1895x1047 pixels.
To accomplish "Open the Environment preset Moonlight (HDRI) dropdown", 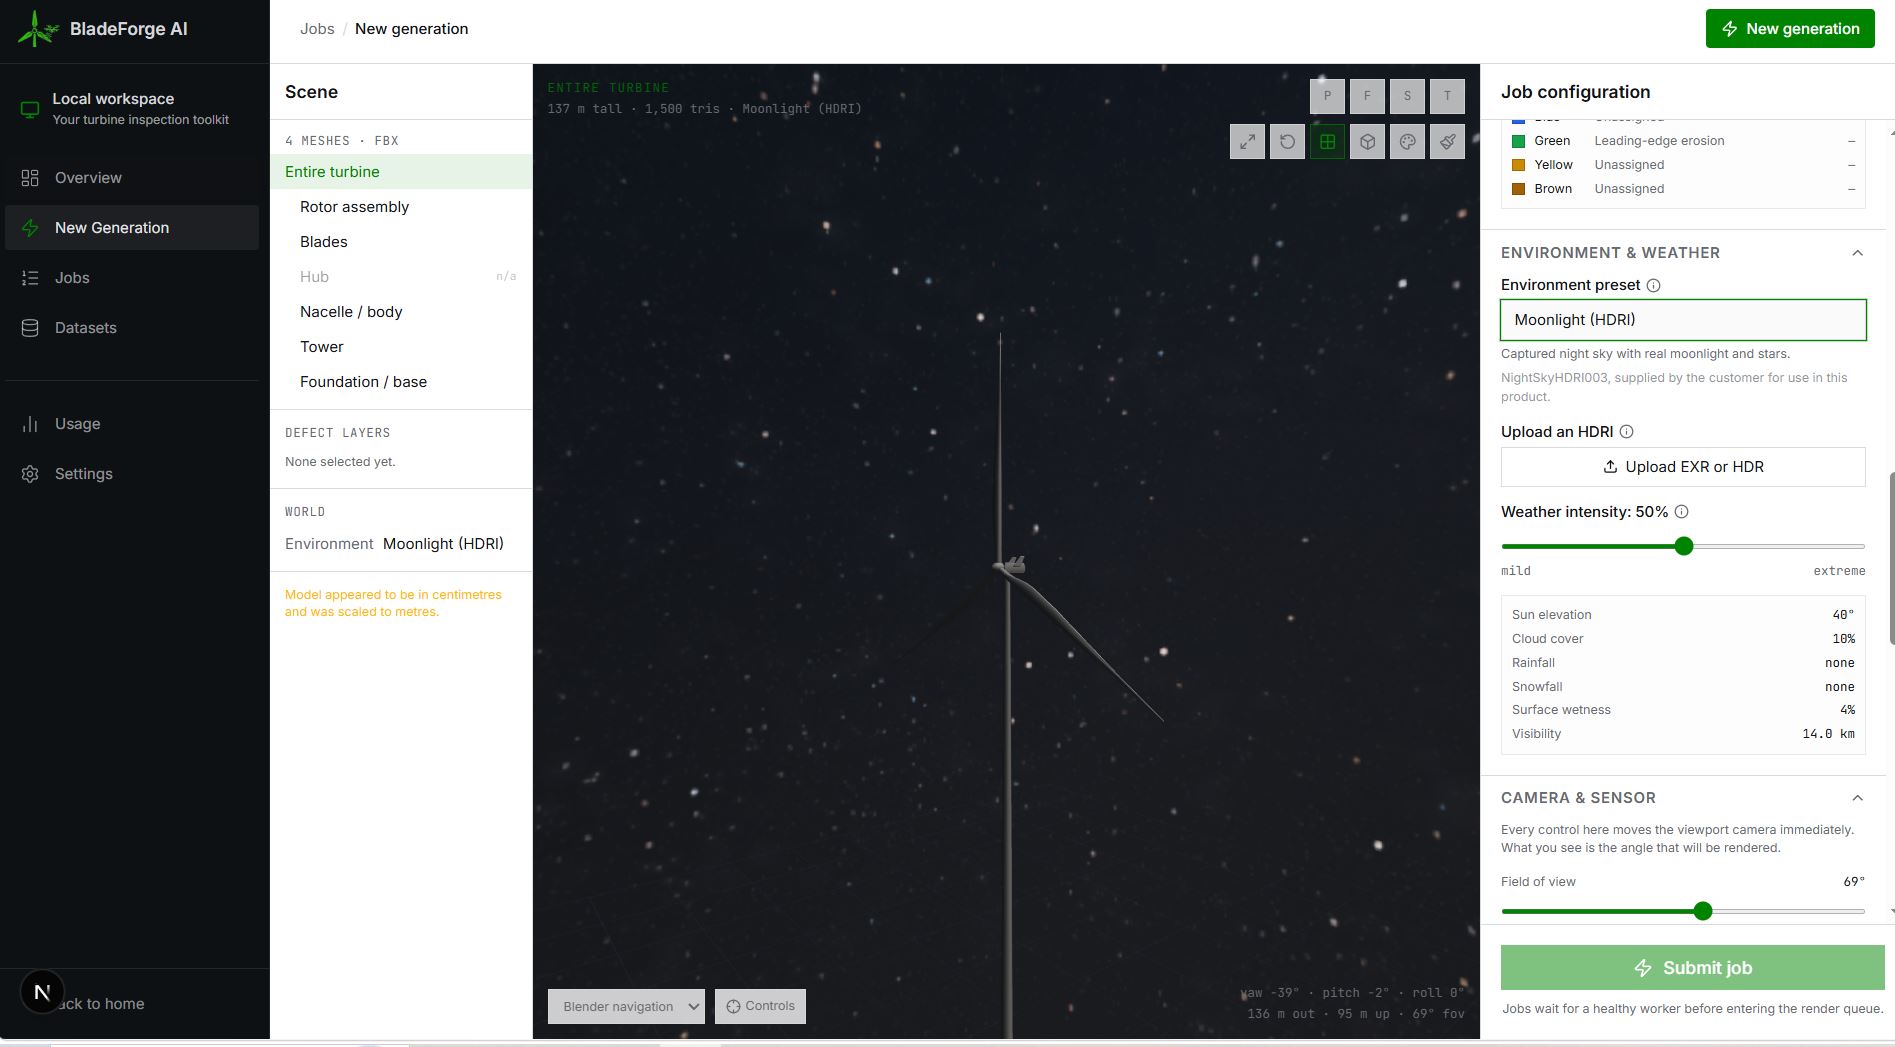I will [x=1683, y=320].
